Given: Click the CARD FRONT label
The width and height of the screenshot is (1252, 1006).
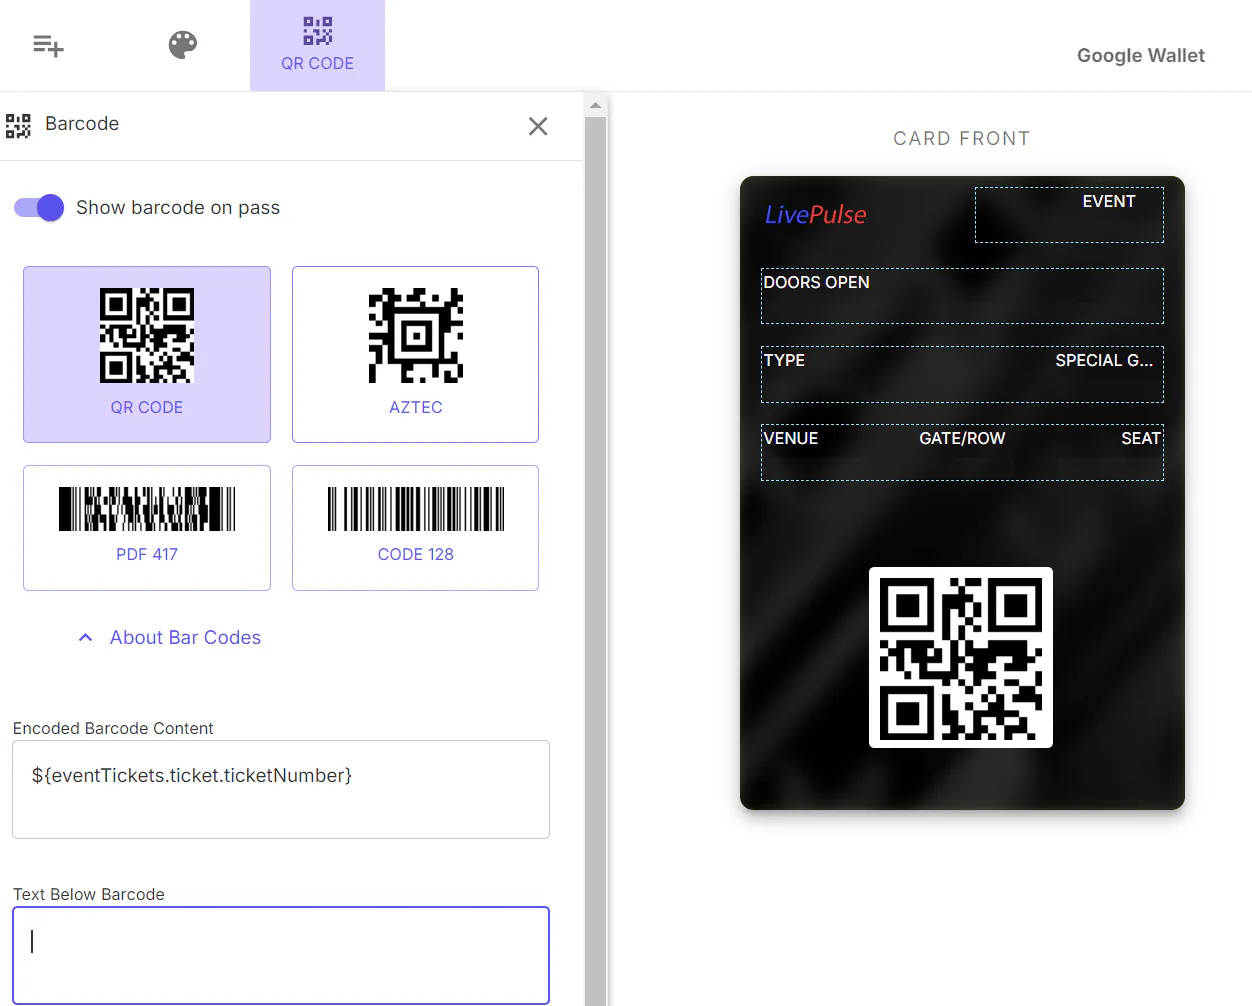Looking at the screenshot, I should click(962, 138).
